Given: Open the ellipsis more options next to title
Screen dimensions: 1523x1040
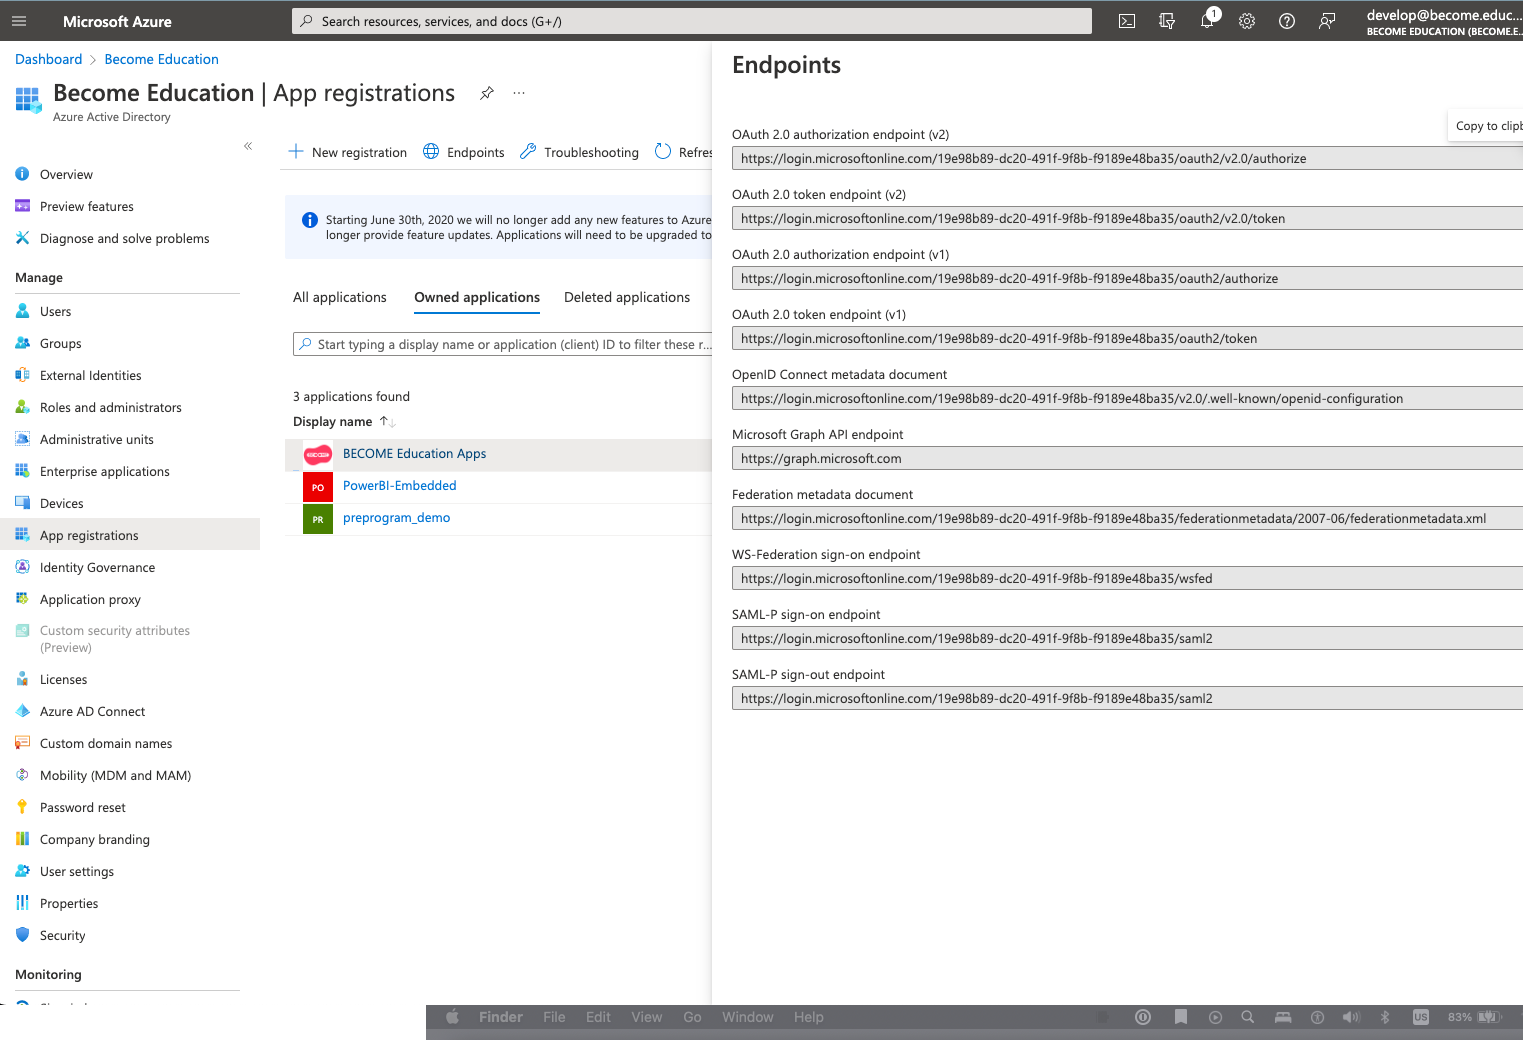Looking at the screenshot, I should pos(519,93).
